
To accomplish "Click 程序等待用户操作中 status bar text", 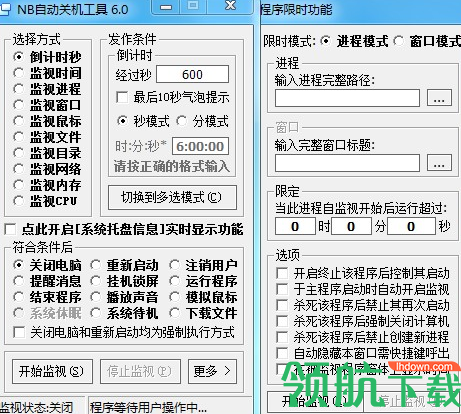I will click(148, 407).
